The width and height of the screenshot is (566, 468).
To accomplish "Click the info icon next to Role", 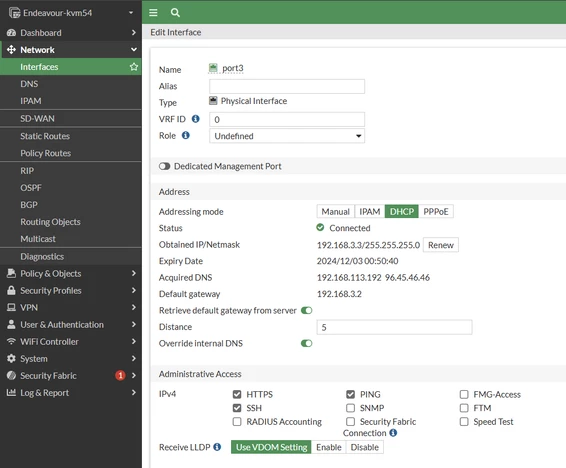I will [x=186, y=135].
